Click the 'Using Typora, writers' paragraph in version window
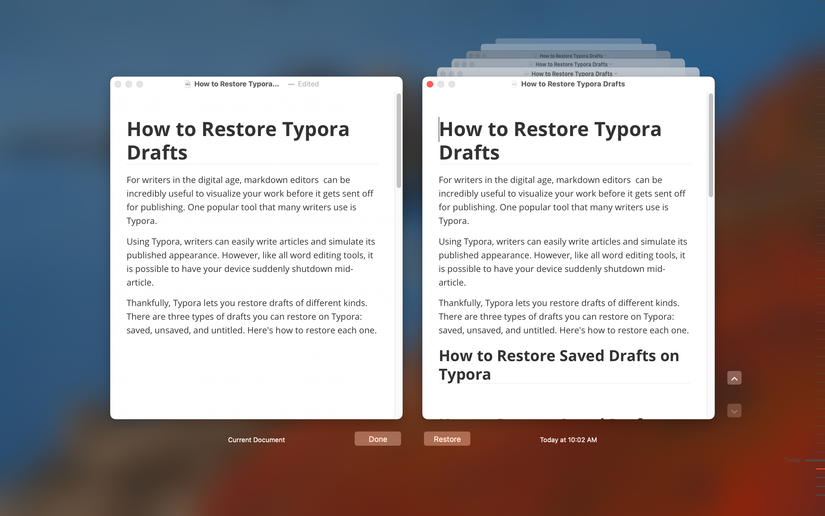 coord(563,262)
